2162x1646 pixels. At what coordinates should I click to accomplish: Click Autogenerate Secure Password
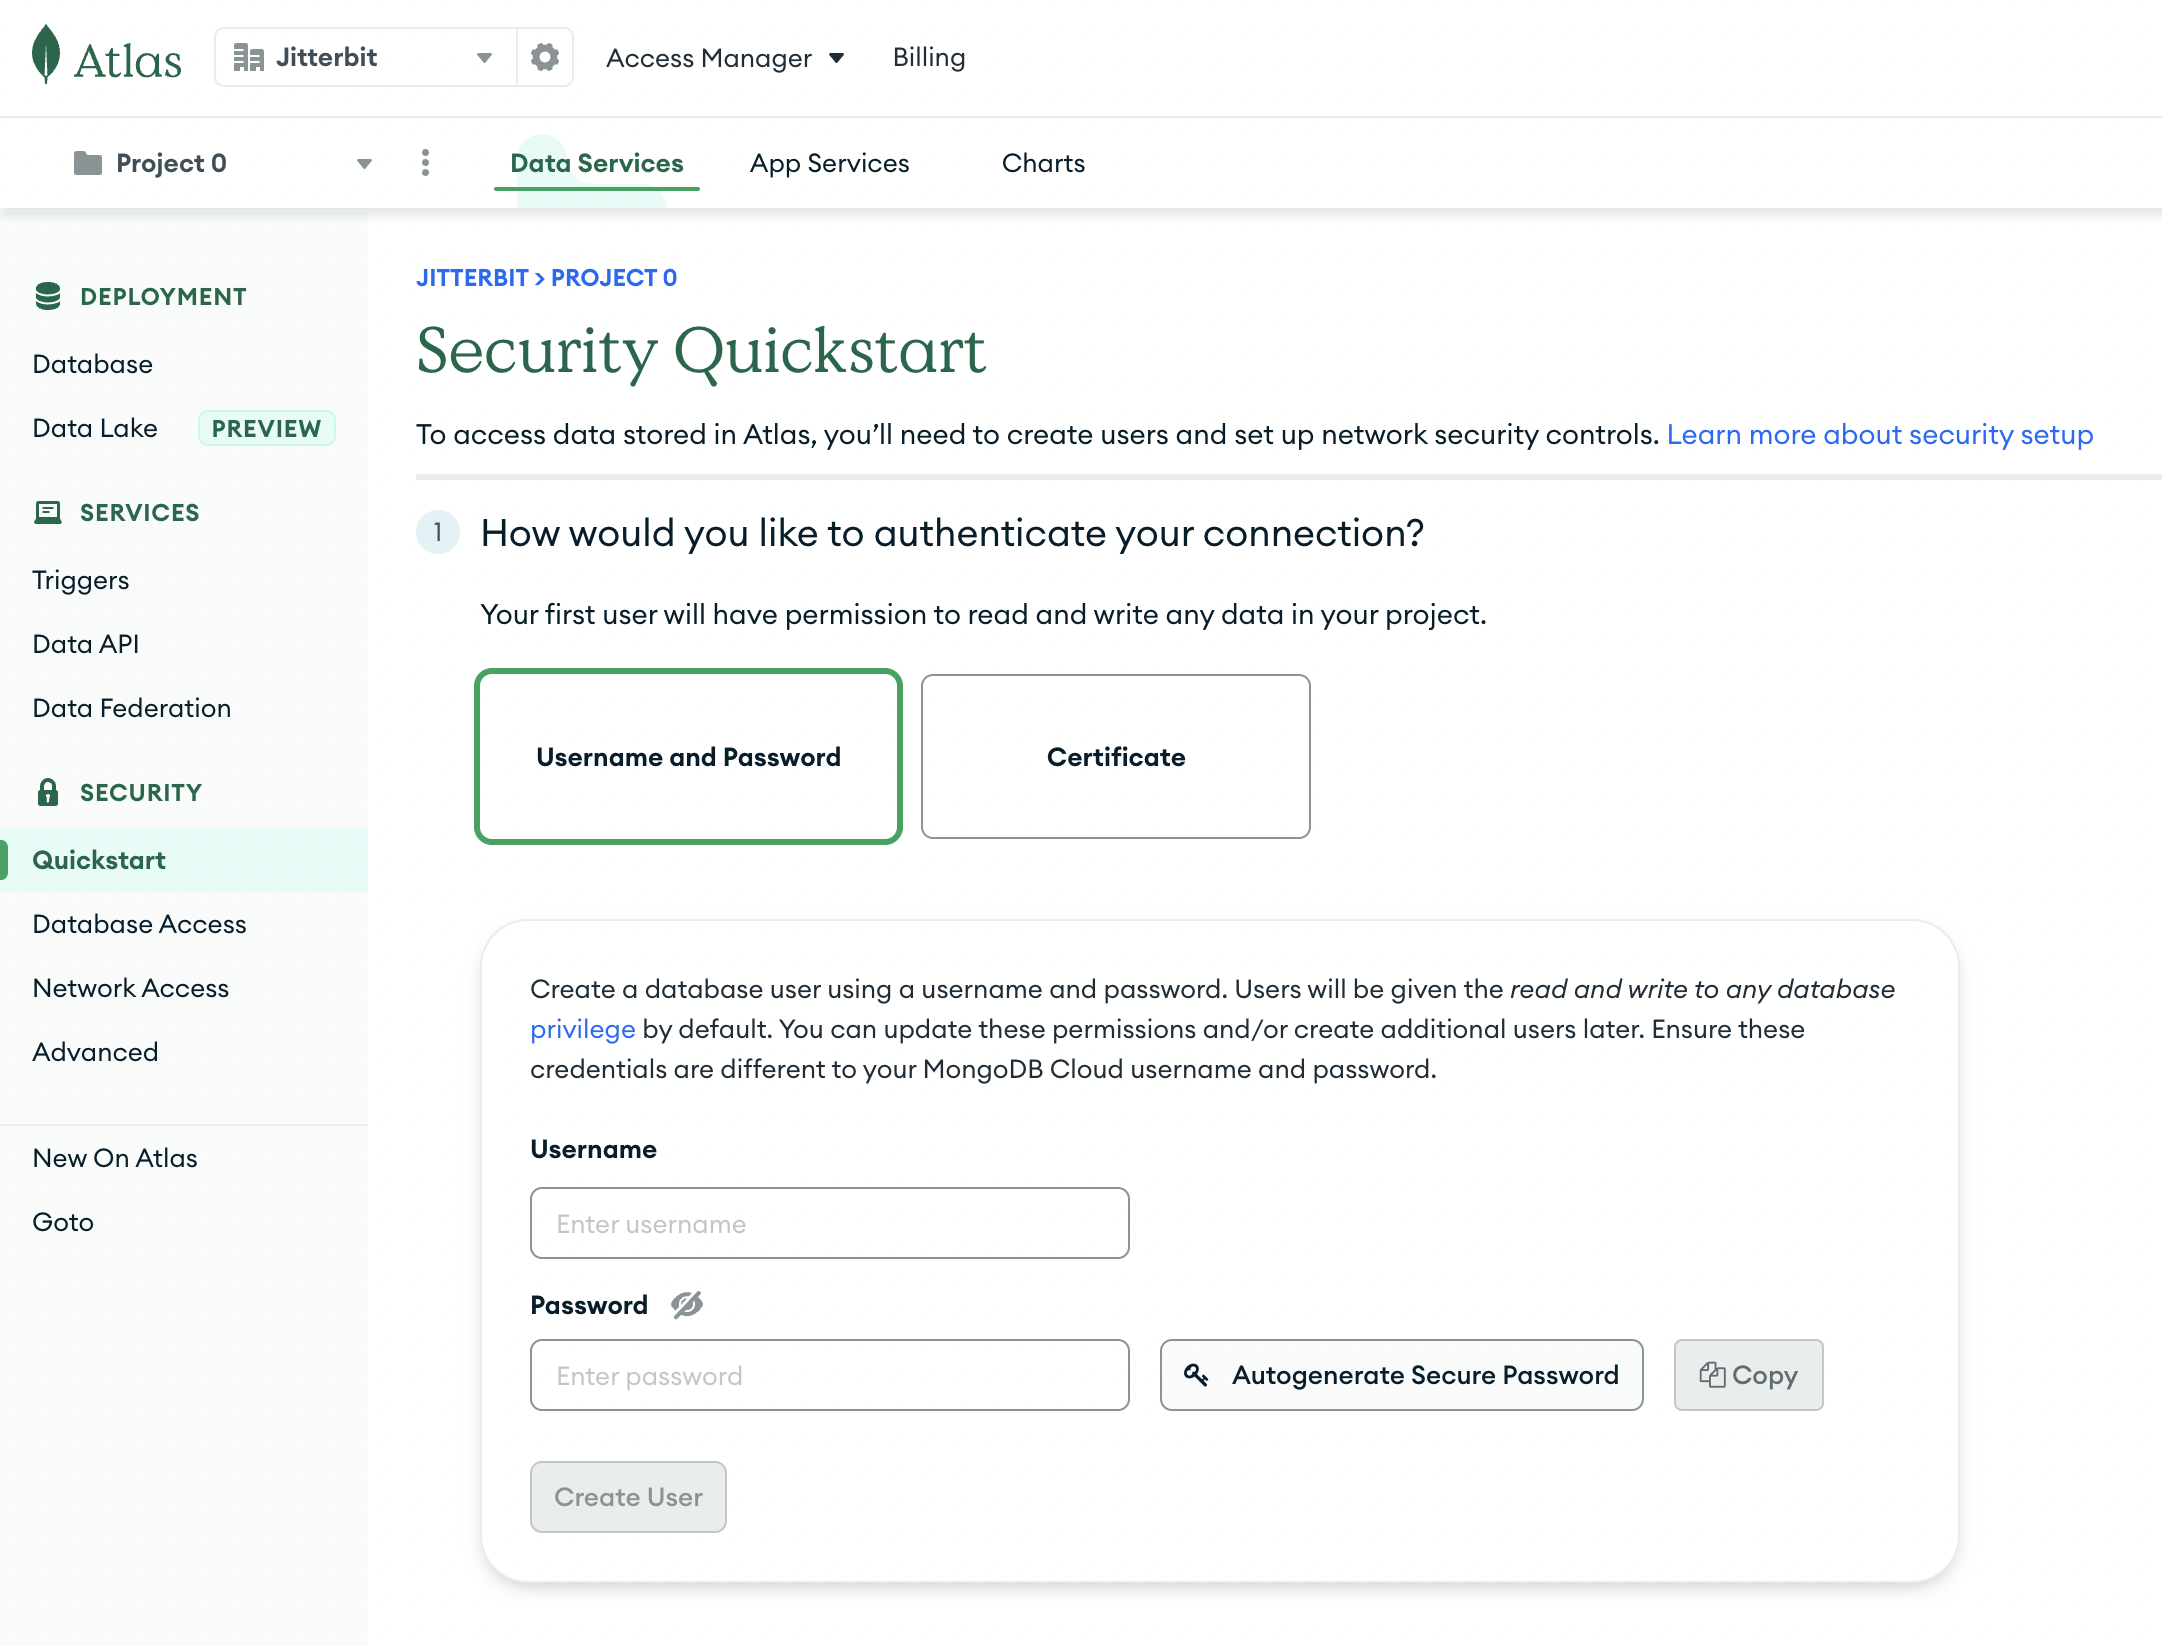pyautogui.click(x=1400, y=1375)
